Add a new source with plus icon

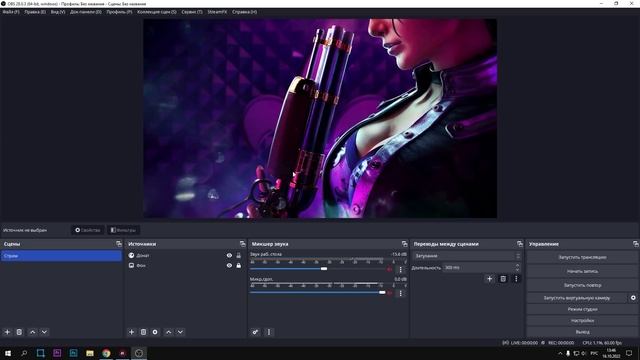pyautogui.click(x=131, y=332)
